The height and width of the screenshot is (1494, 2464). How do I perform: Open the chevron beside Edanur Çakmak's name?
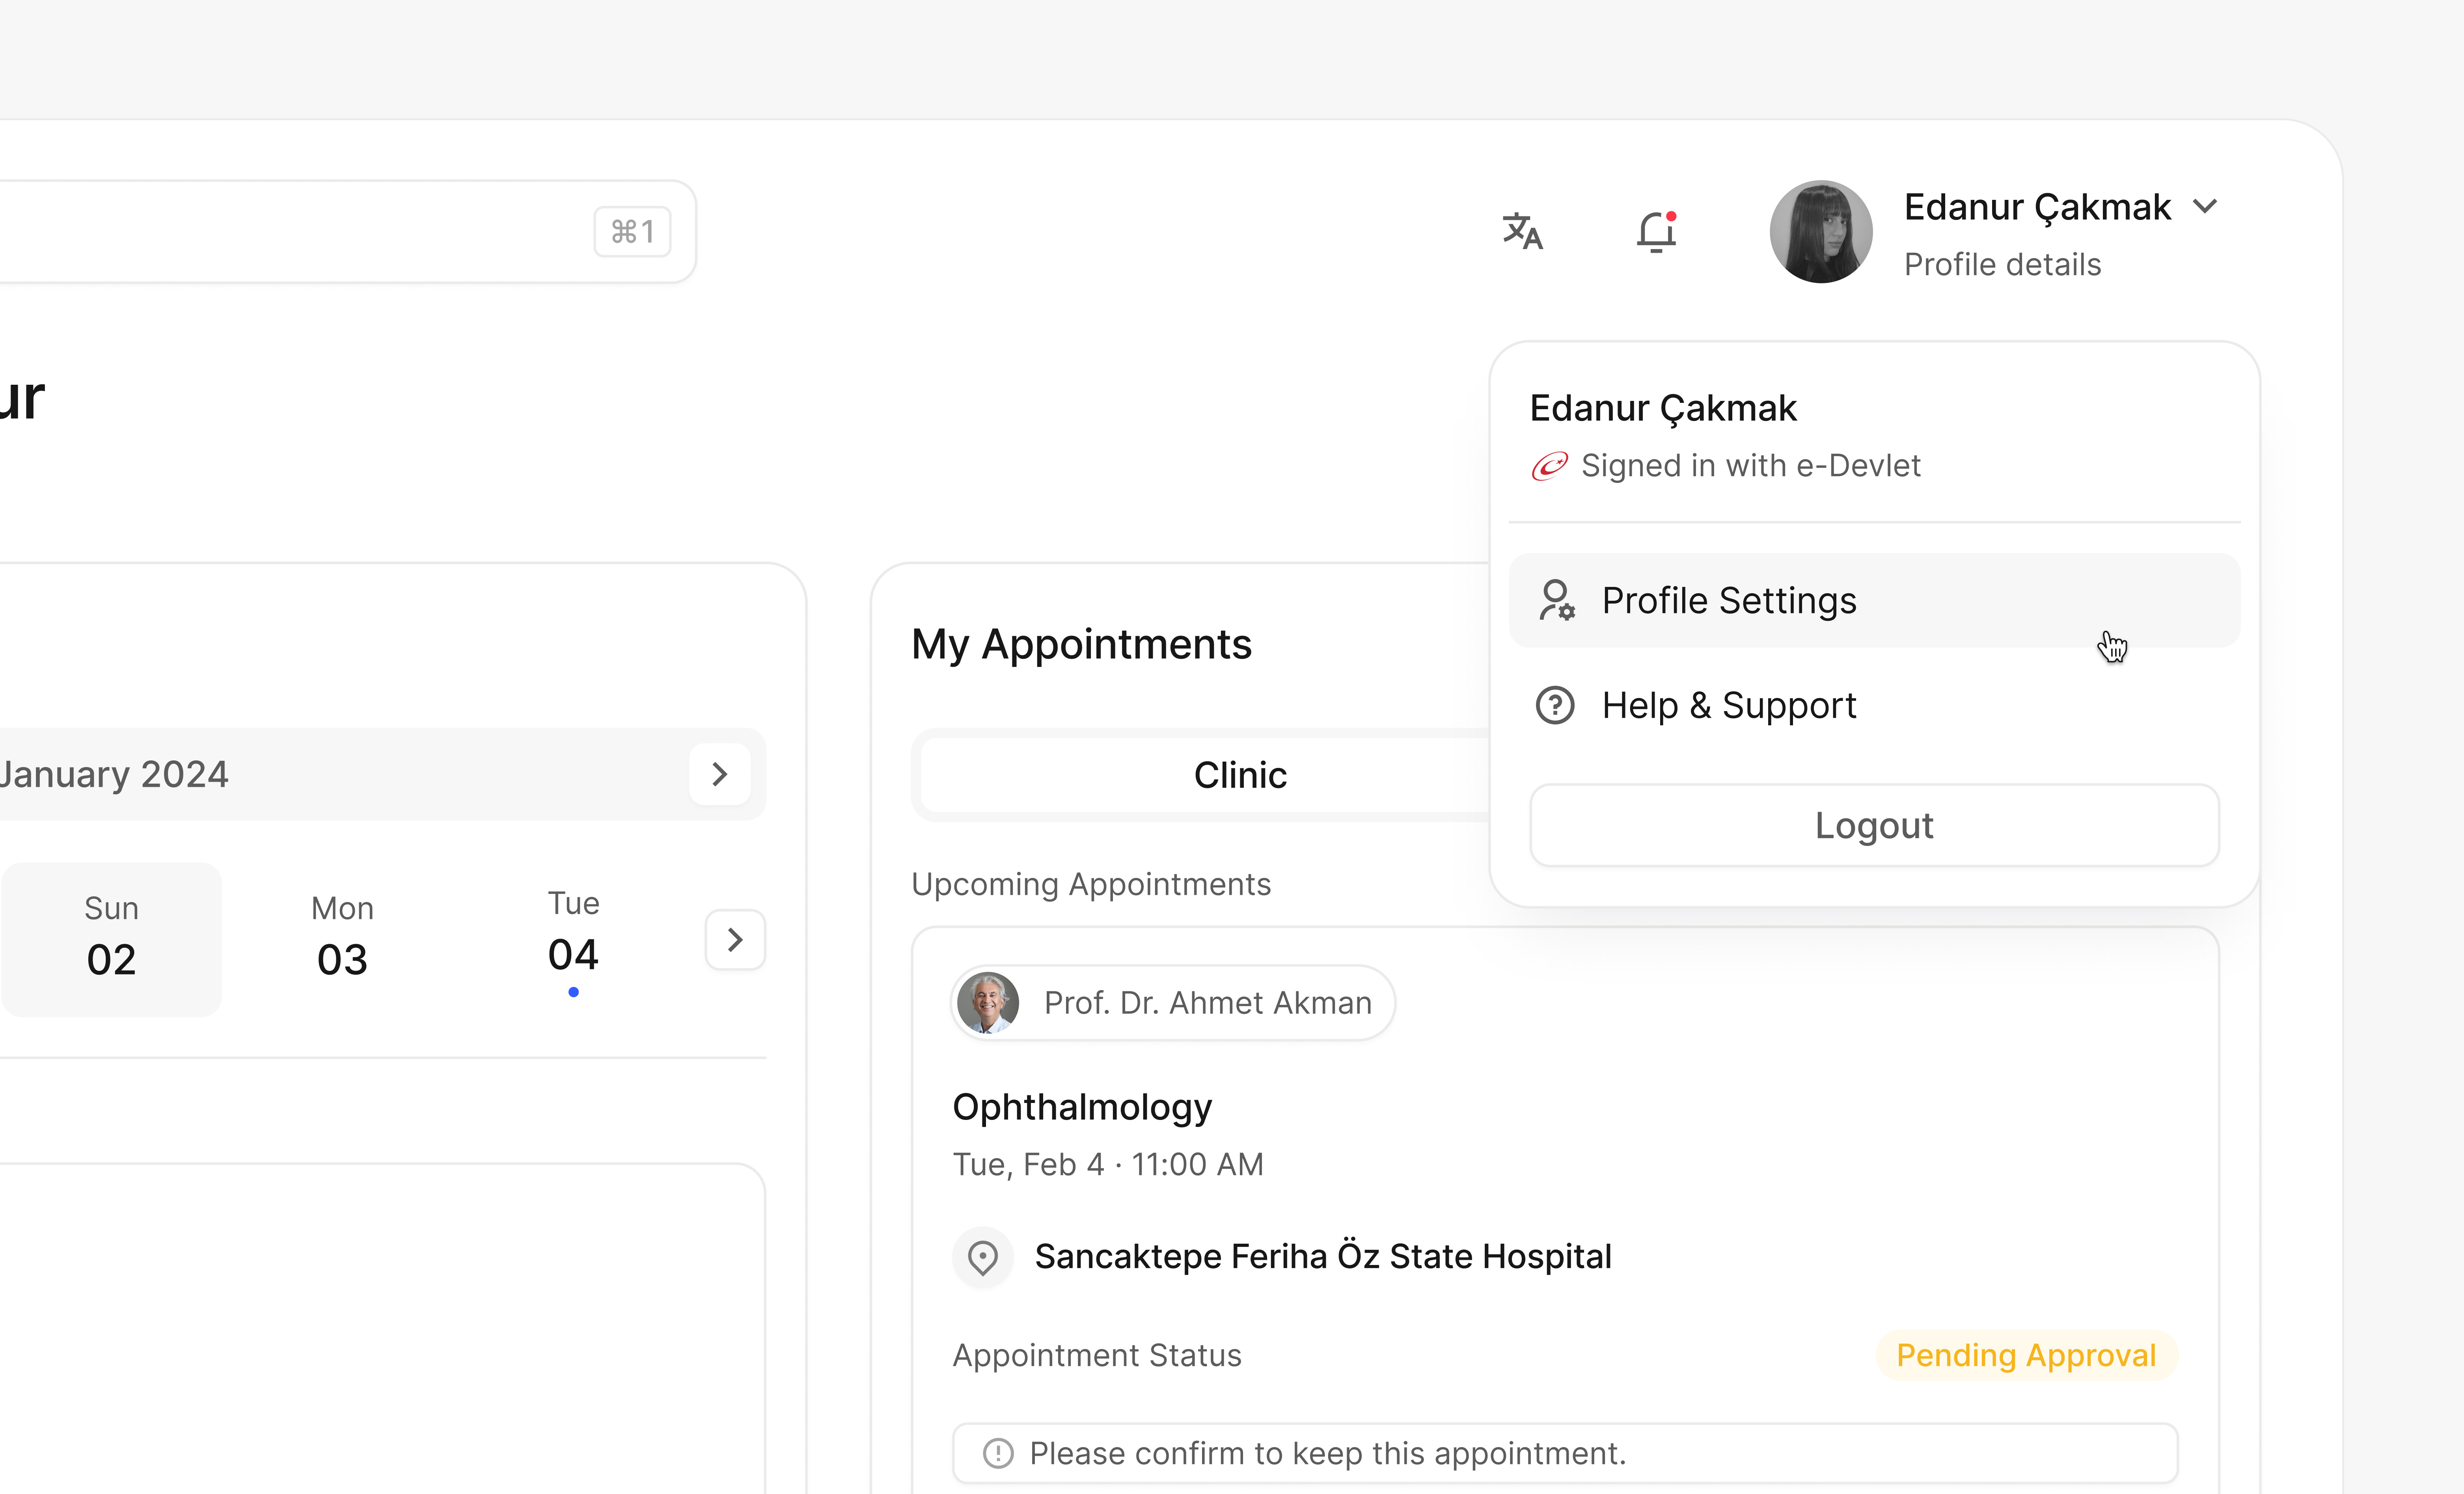pos(2207,206)
